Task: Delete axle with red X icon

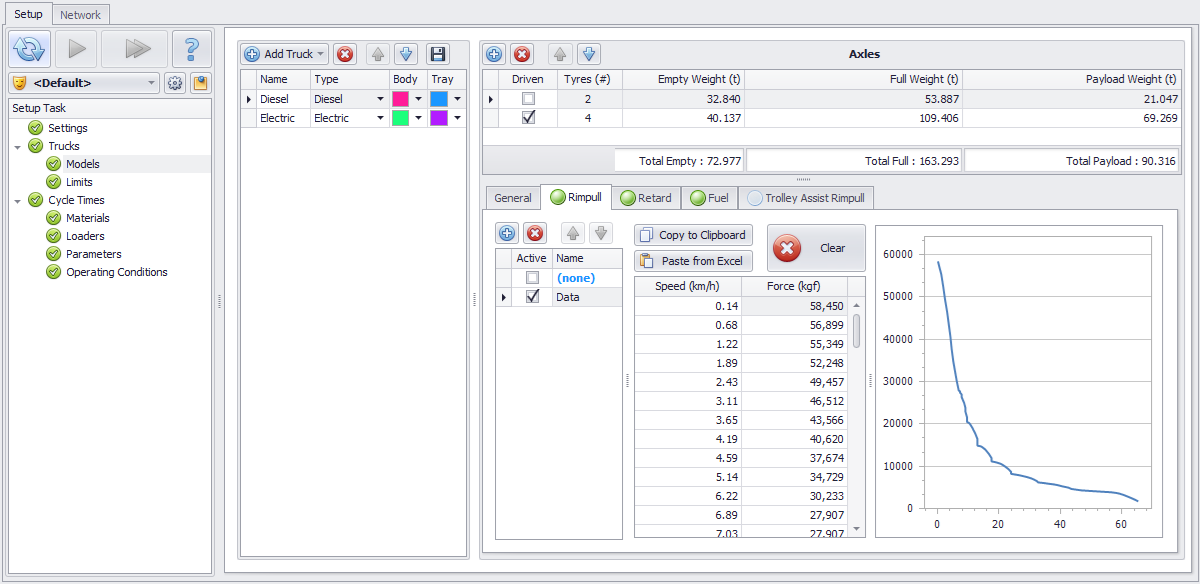Action: click(523, 54)
